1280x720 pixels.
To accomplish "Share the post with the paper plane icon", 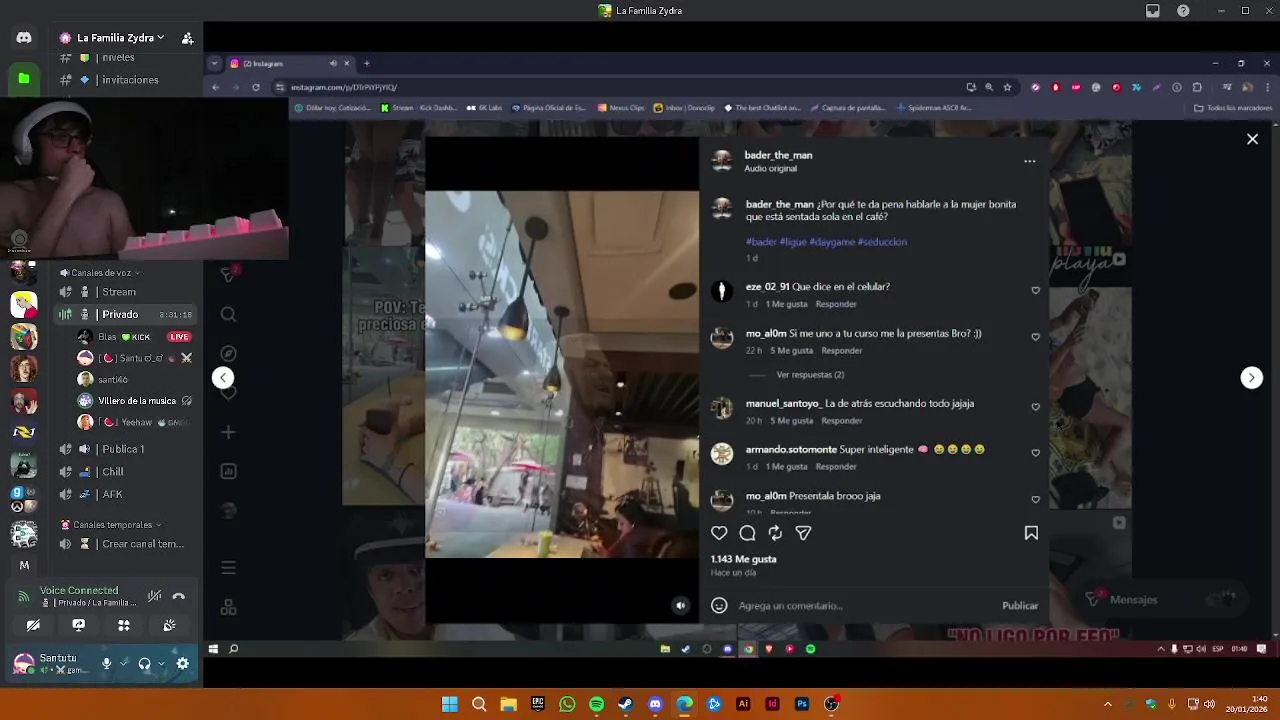I will [803, 533].
